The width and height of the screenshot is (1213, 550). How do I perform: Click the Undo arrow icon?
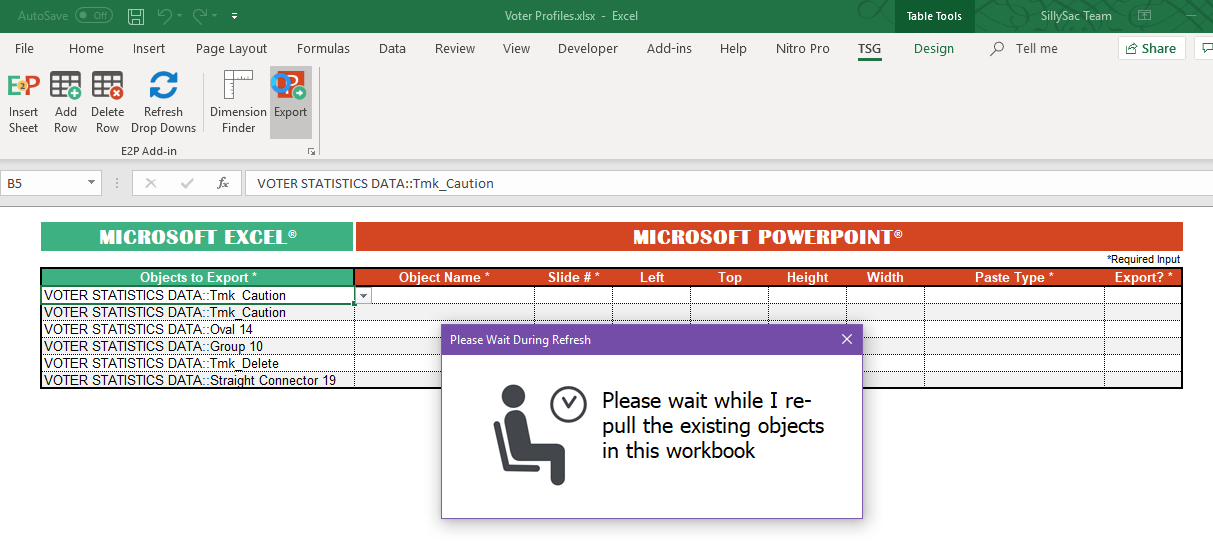pyautogui.click(x=163, y=16)
